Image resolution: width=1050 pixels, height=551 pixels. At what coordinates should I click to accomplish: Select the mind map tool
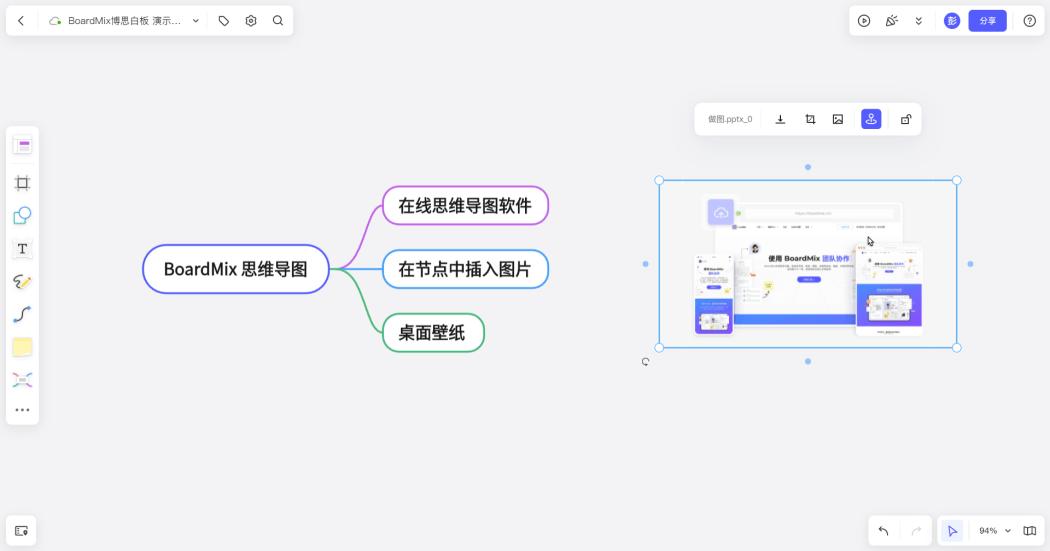point(22,380)
